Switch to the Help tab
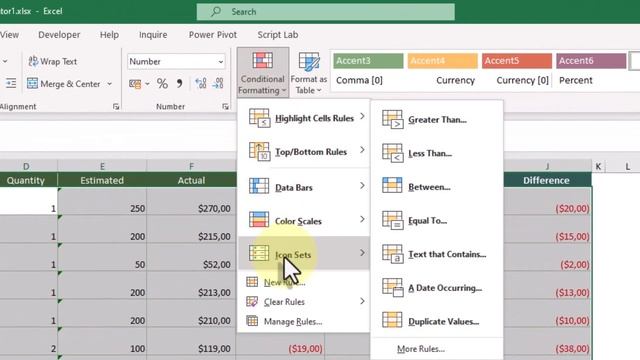640x360 pixels. tap(109, 35)
